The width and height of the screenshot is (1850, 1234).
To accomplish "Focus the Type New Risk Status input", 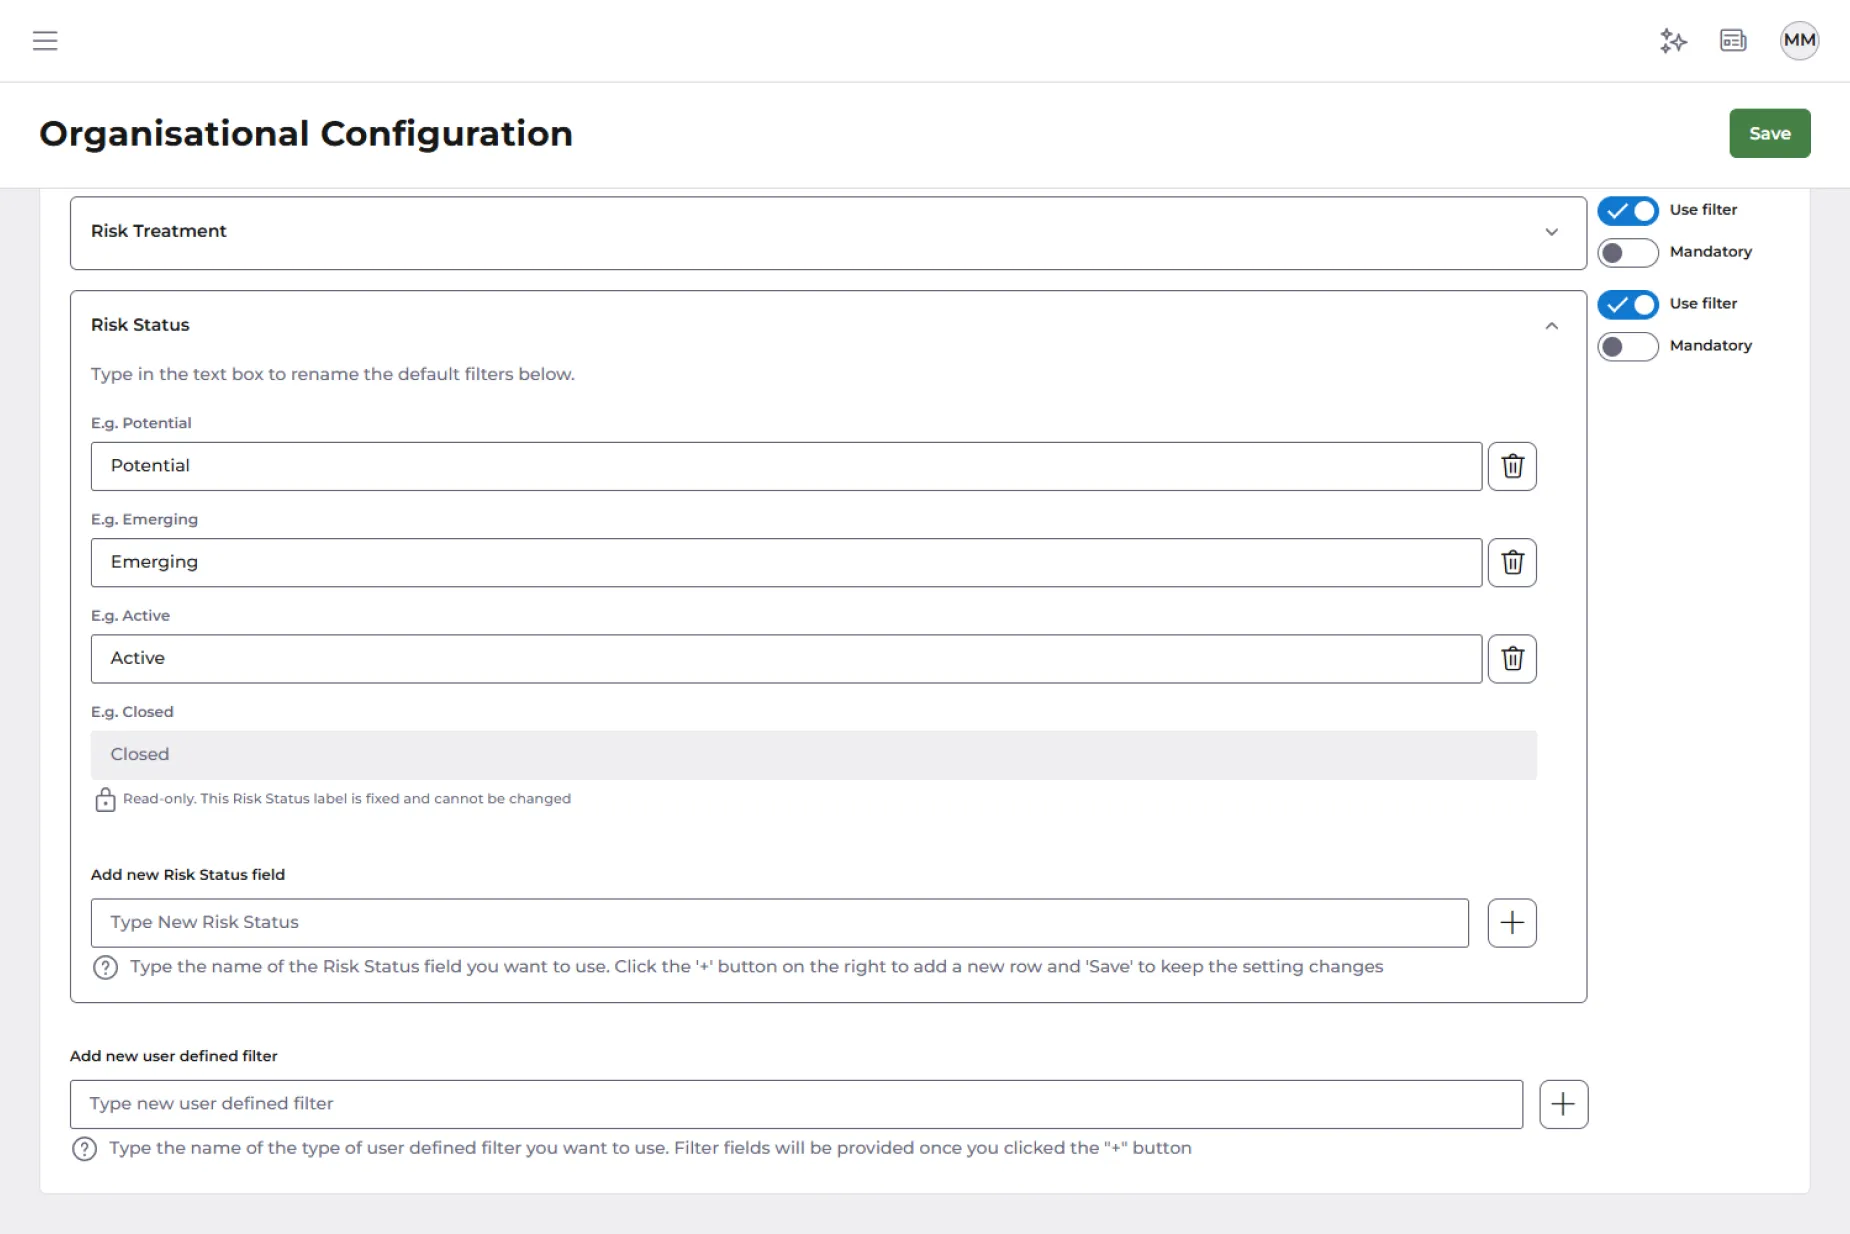I will coord(779,923).
